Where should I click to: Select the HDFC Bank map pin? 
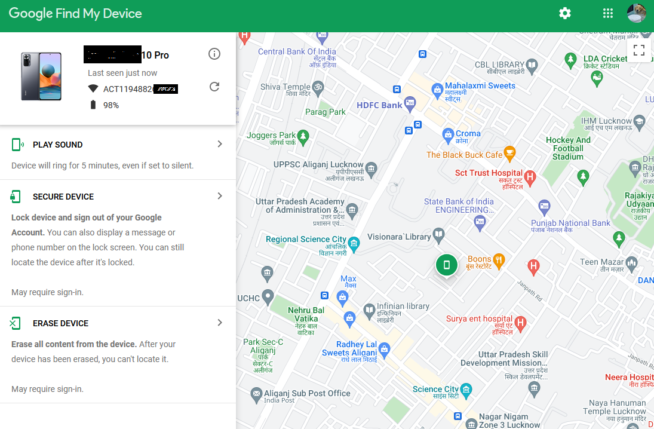pyautogui.click(x=410, y=103)
